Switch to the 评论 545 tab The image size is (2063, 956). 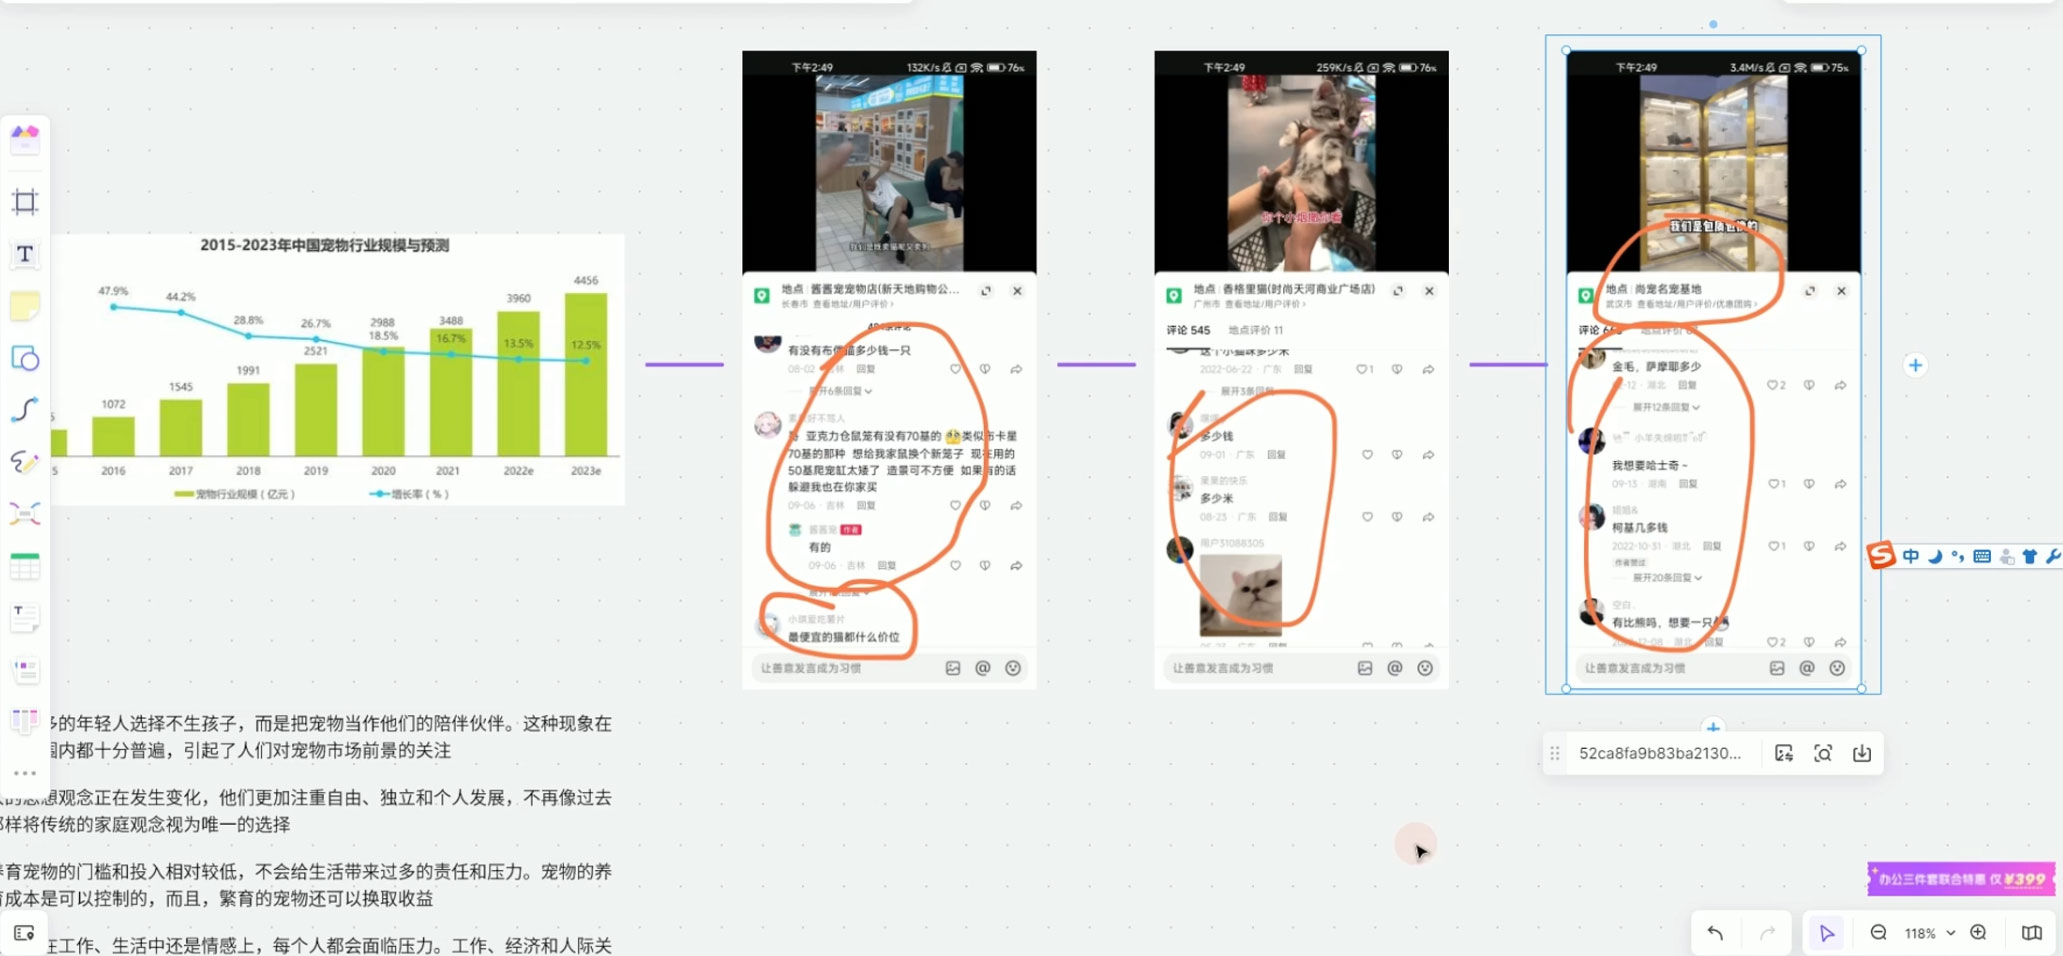[x=1190, y=329]
